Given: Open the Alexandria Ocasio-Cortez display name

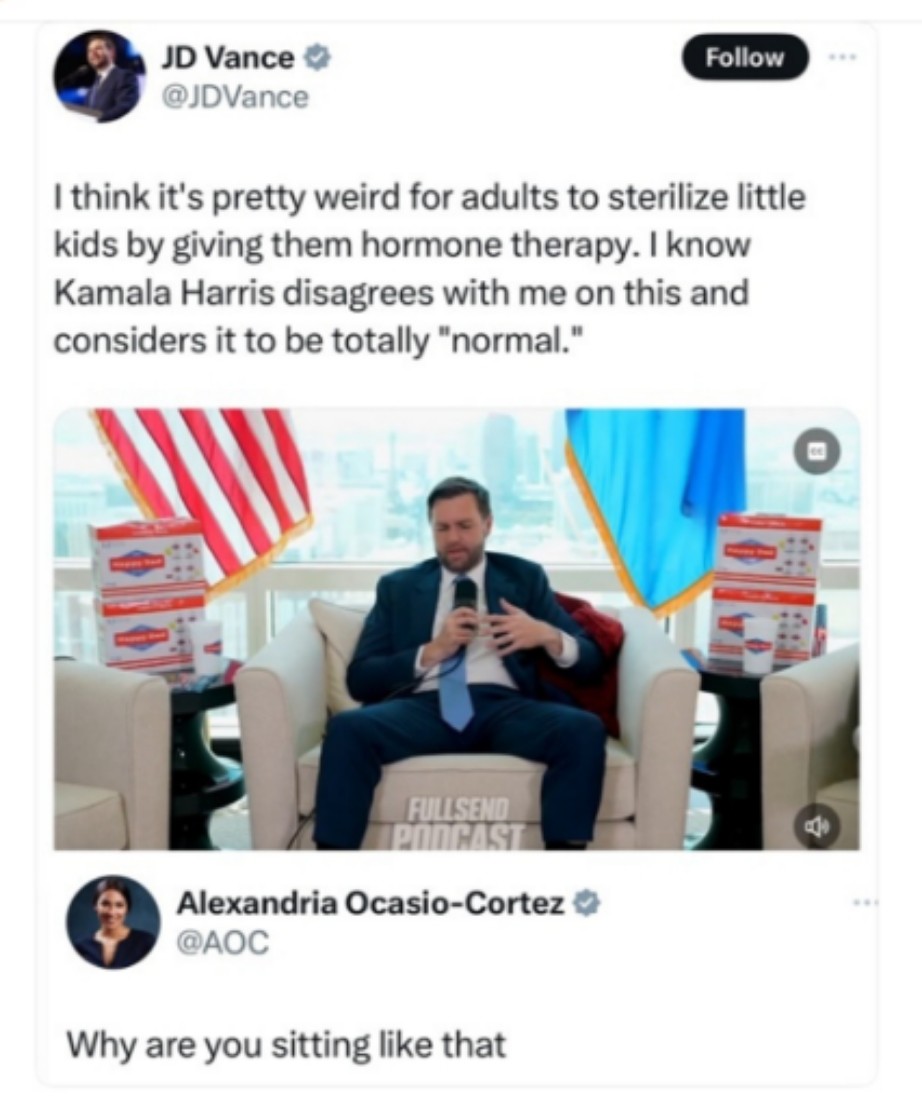Looking at the screenshot, I should click(x=370, y=903).
